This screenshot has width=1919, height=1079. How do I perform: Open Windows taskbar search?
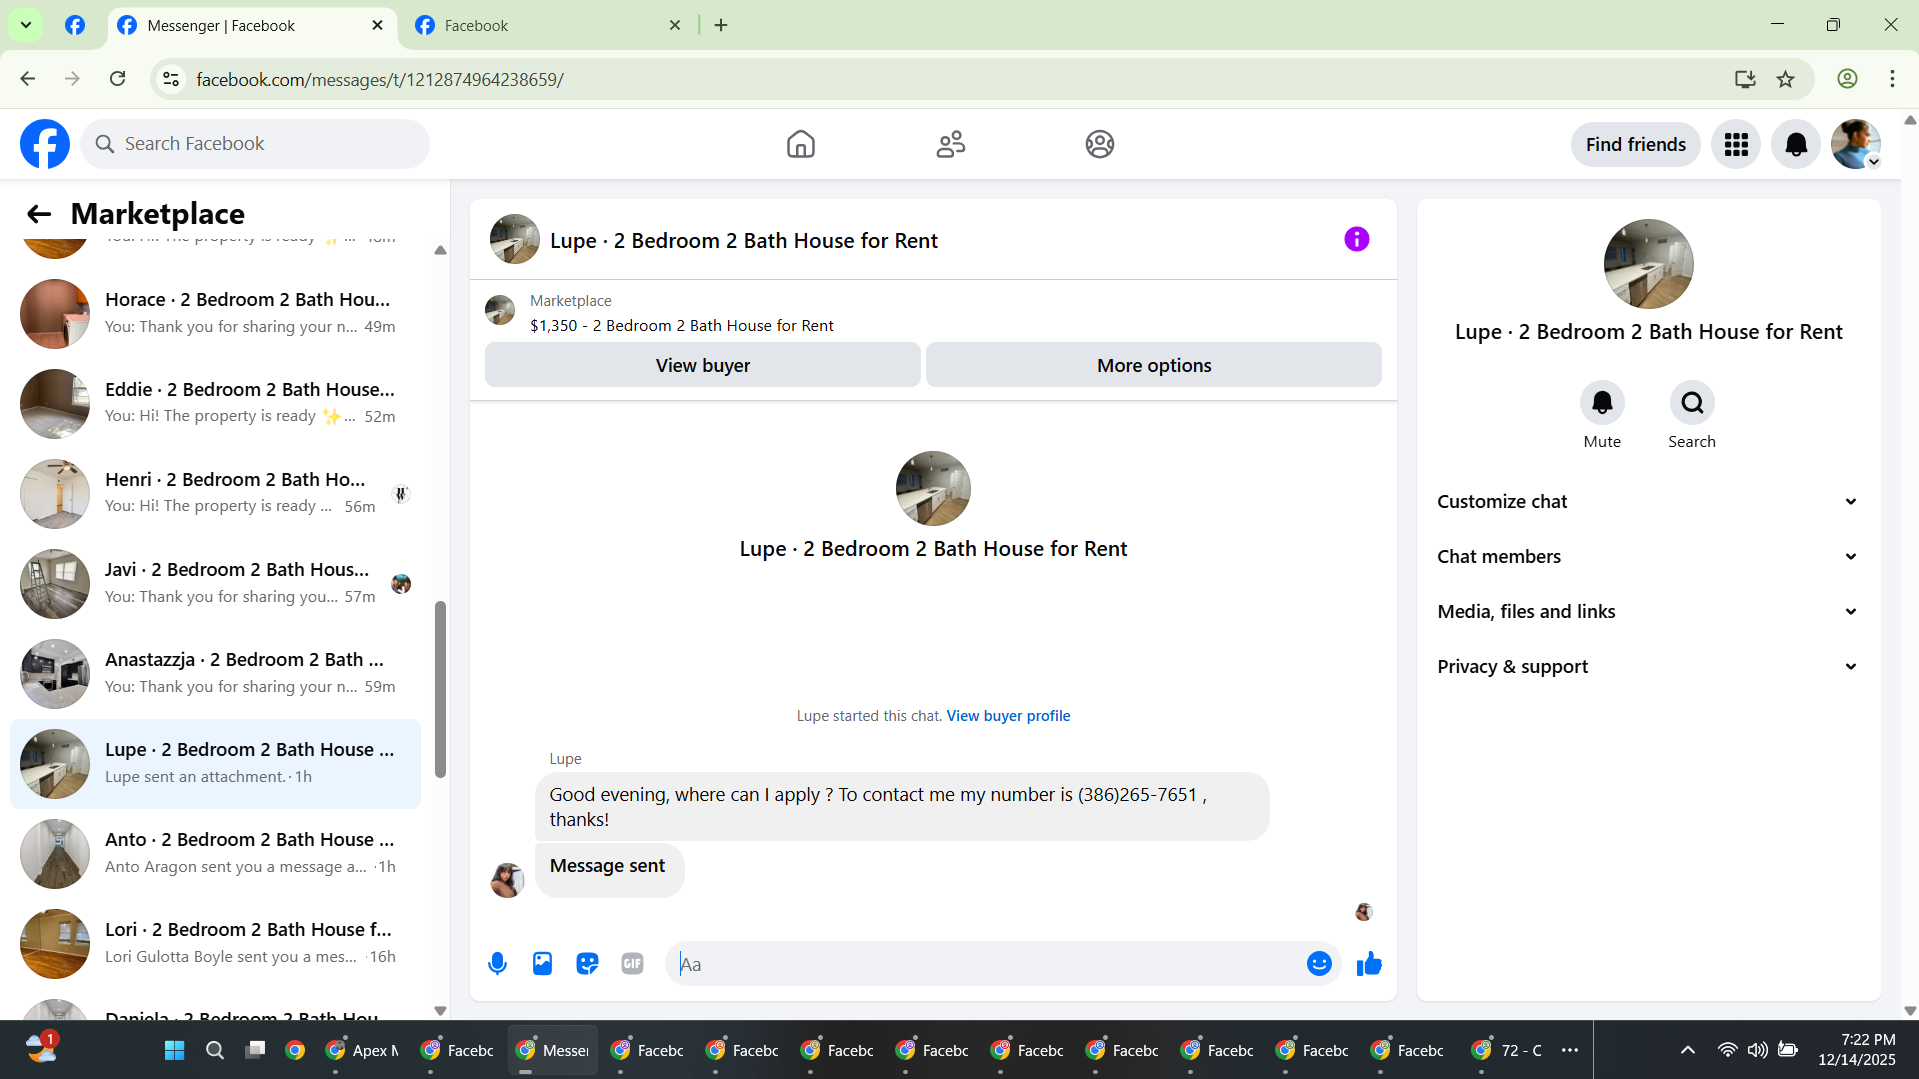coord(214,1050)
